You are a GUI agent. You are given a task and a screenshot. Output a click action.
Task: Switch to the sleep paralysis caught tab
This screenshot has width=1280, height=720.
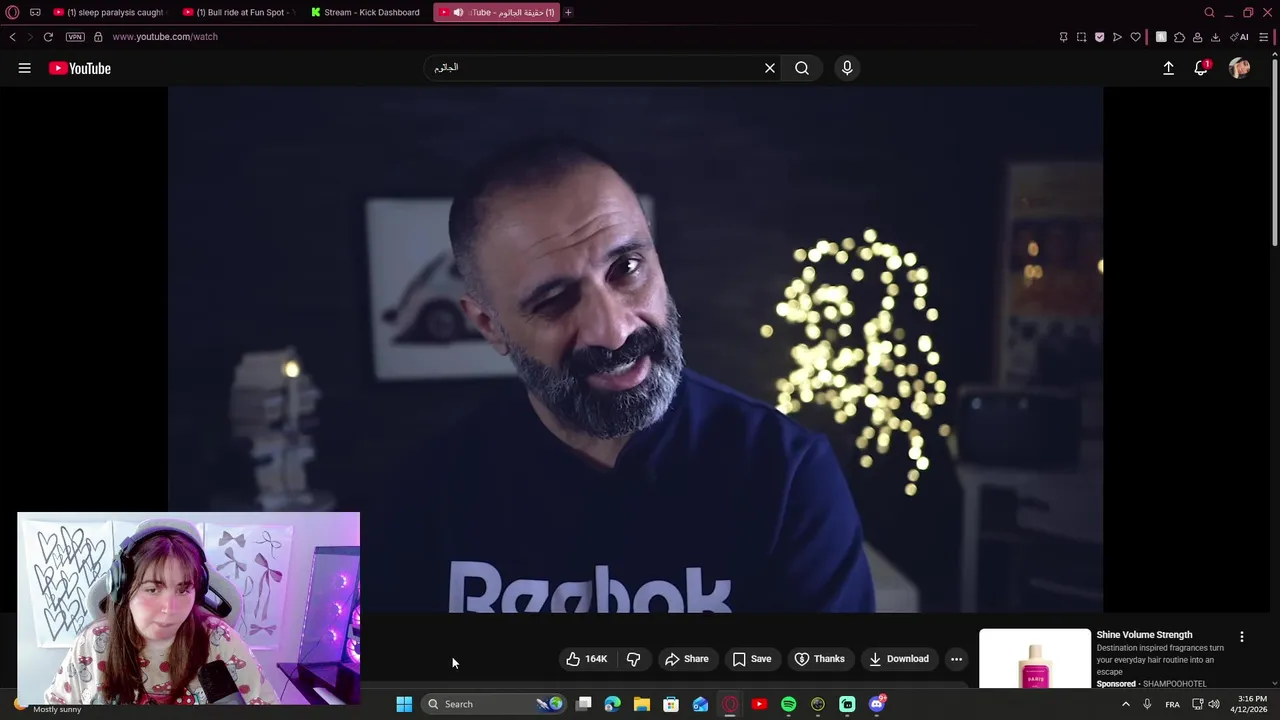pyautogui.click(x=108, y=12)
